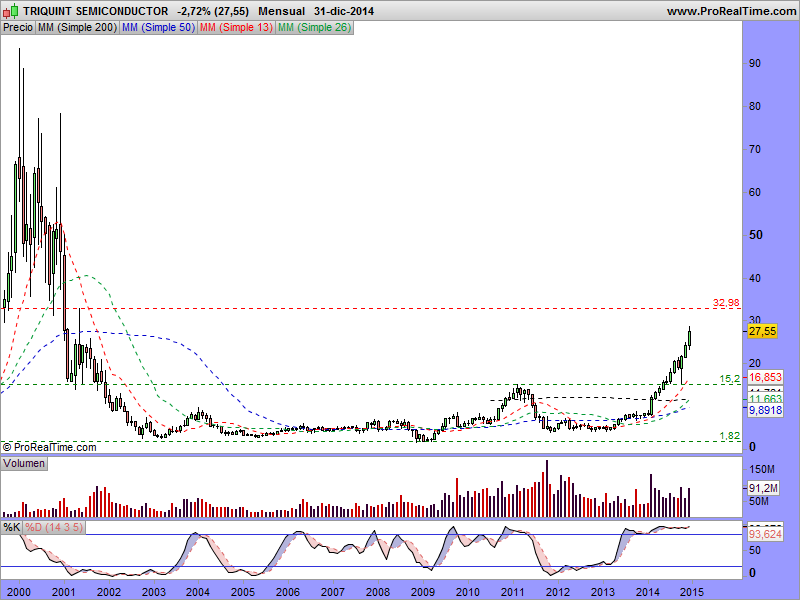Open the MM (Simple 13) indicator label

click(x=236, y=28)
